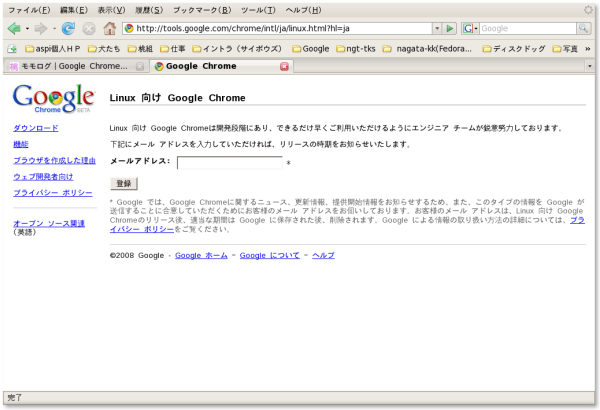Click the Google Chrome BETA logo
600x410 pixels.
(54, 98)
